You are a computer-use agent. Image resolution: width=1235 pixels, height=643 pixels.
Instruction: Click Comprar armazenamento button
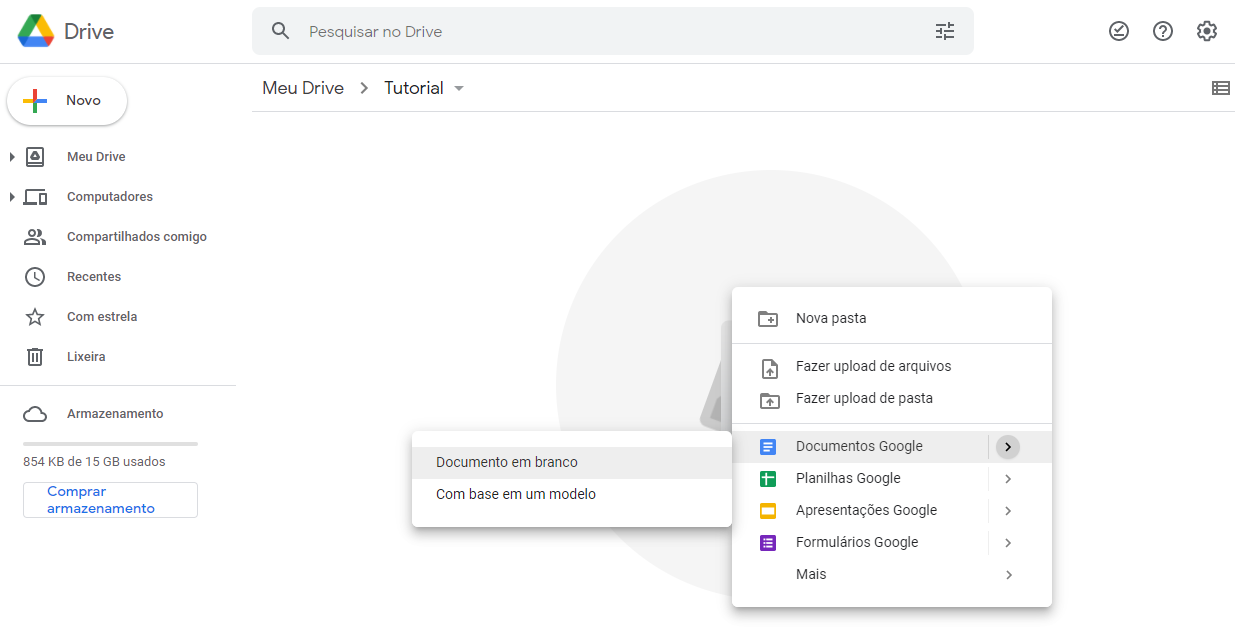point(110,500)
